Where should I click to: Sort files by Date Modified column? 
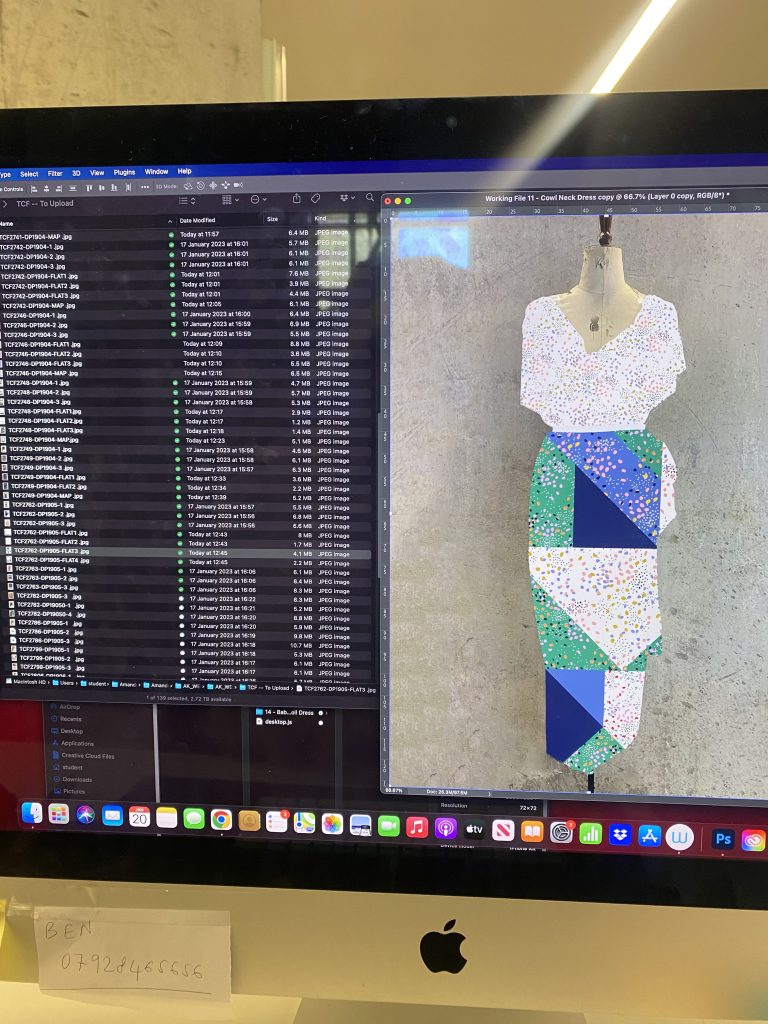197,221
